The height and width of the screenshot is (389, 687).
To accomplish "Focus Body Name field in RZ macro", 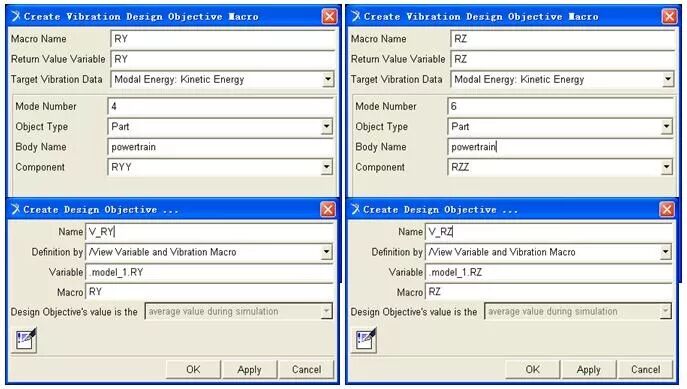I will [x=560, y=147].
